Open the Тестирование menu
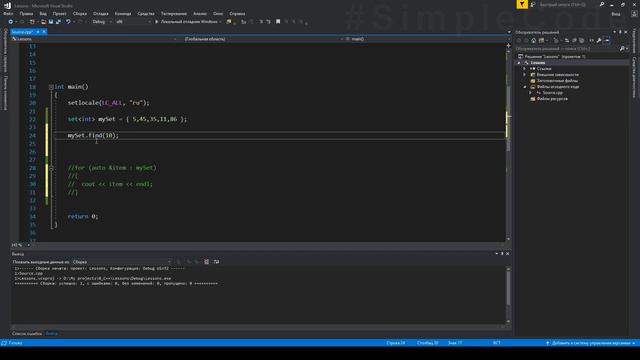Viewport: 640px width, 360px height. [173, 13]
